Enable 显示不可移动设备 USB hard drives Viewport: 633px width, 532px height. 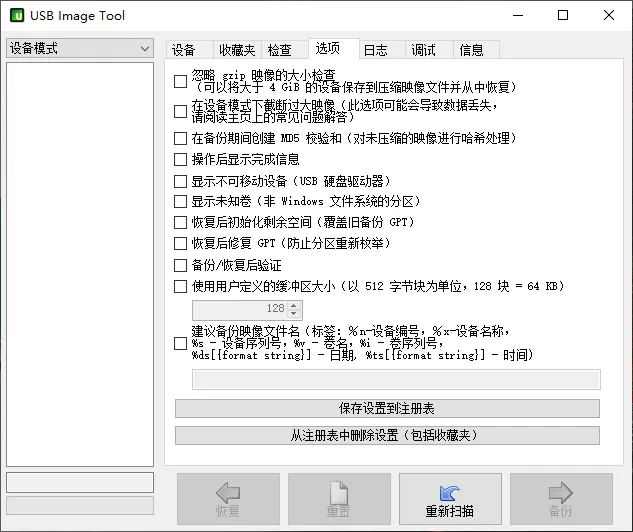click(180, 181)
